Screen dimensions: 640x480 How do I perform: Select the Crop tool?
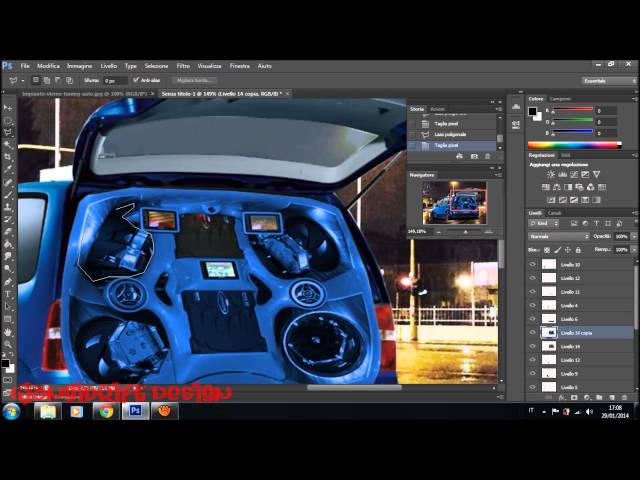click(8, 157)
